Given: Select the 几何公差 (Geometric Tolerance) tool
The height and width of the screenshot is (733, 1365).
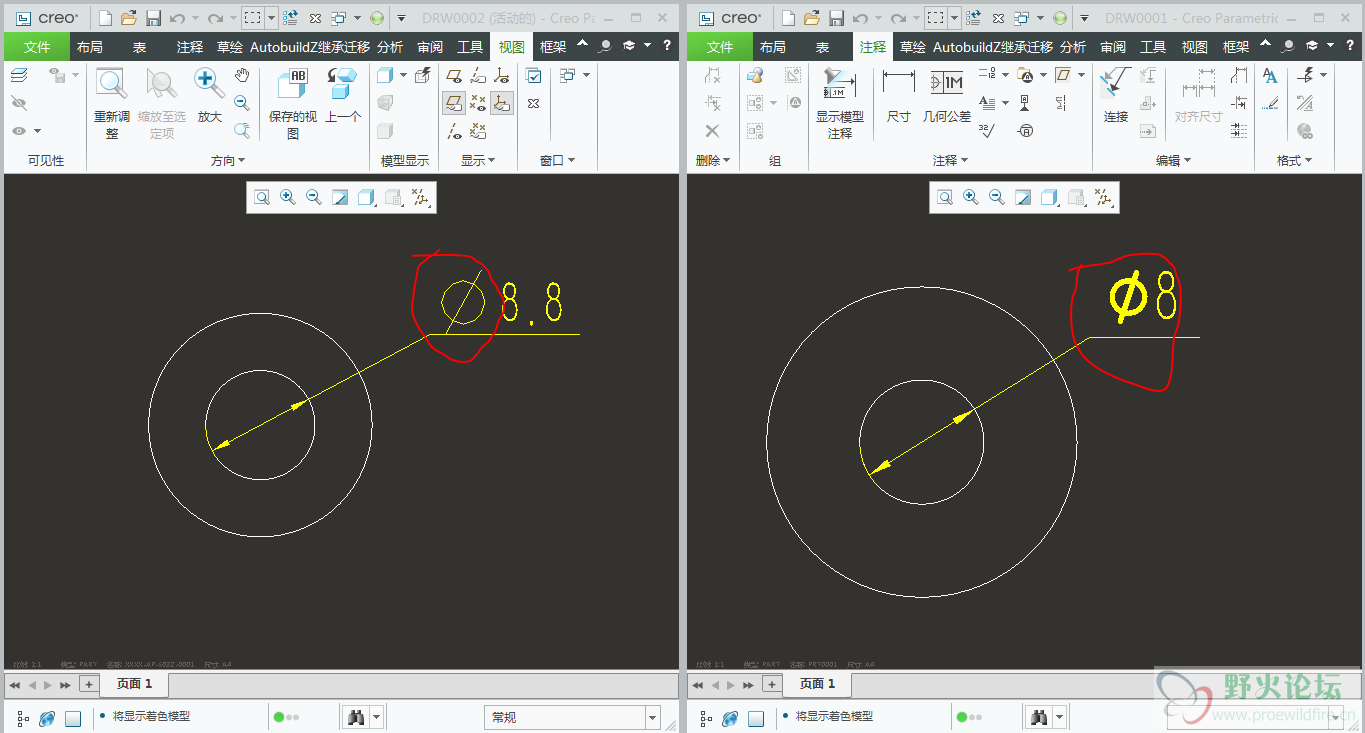Looking at the screenshot, I should (x=946, y=85).
